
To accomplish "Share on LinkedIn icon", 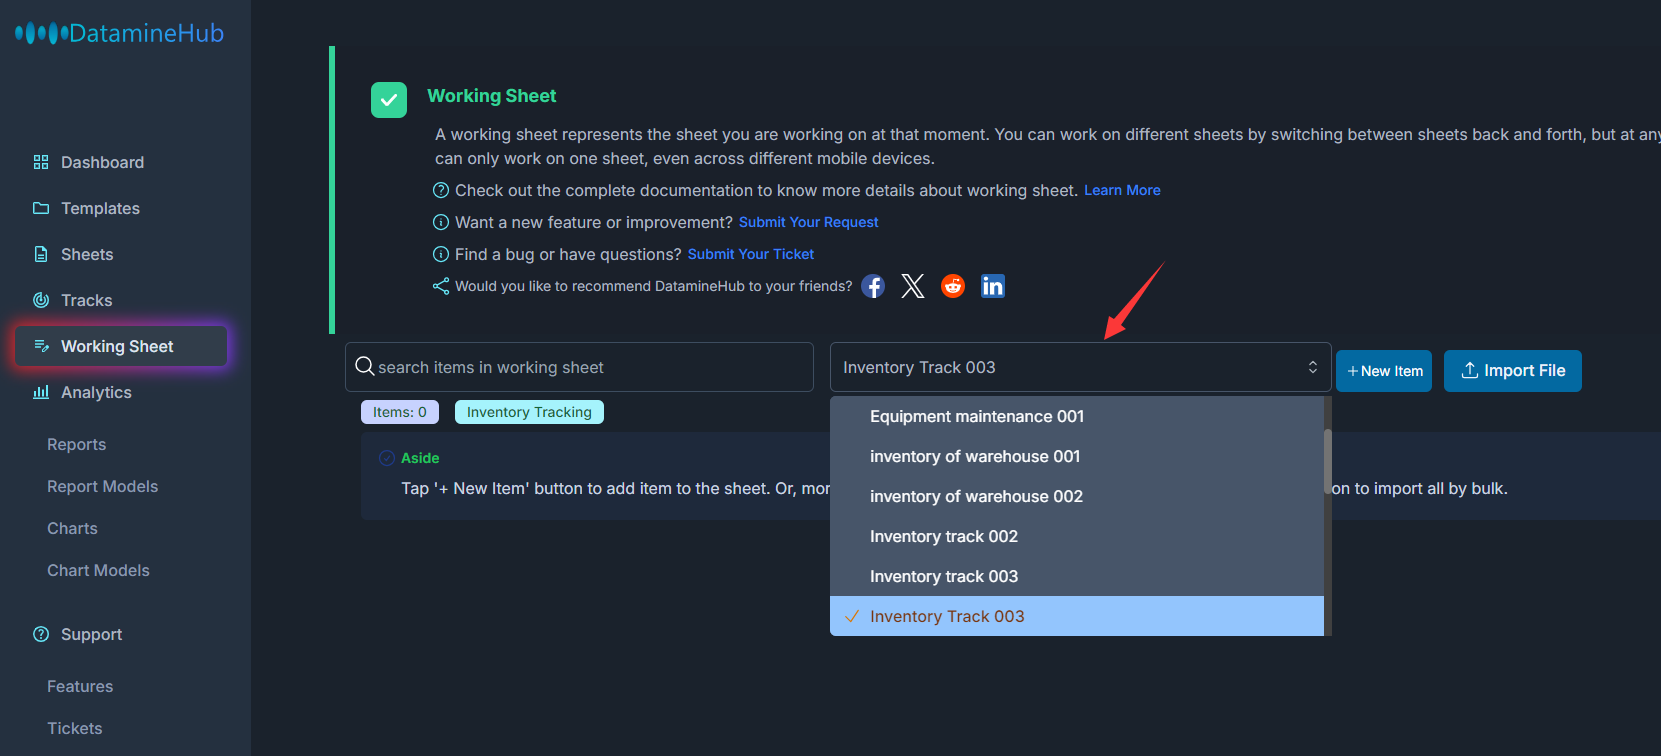I will 993,287.
